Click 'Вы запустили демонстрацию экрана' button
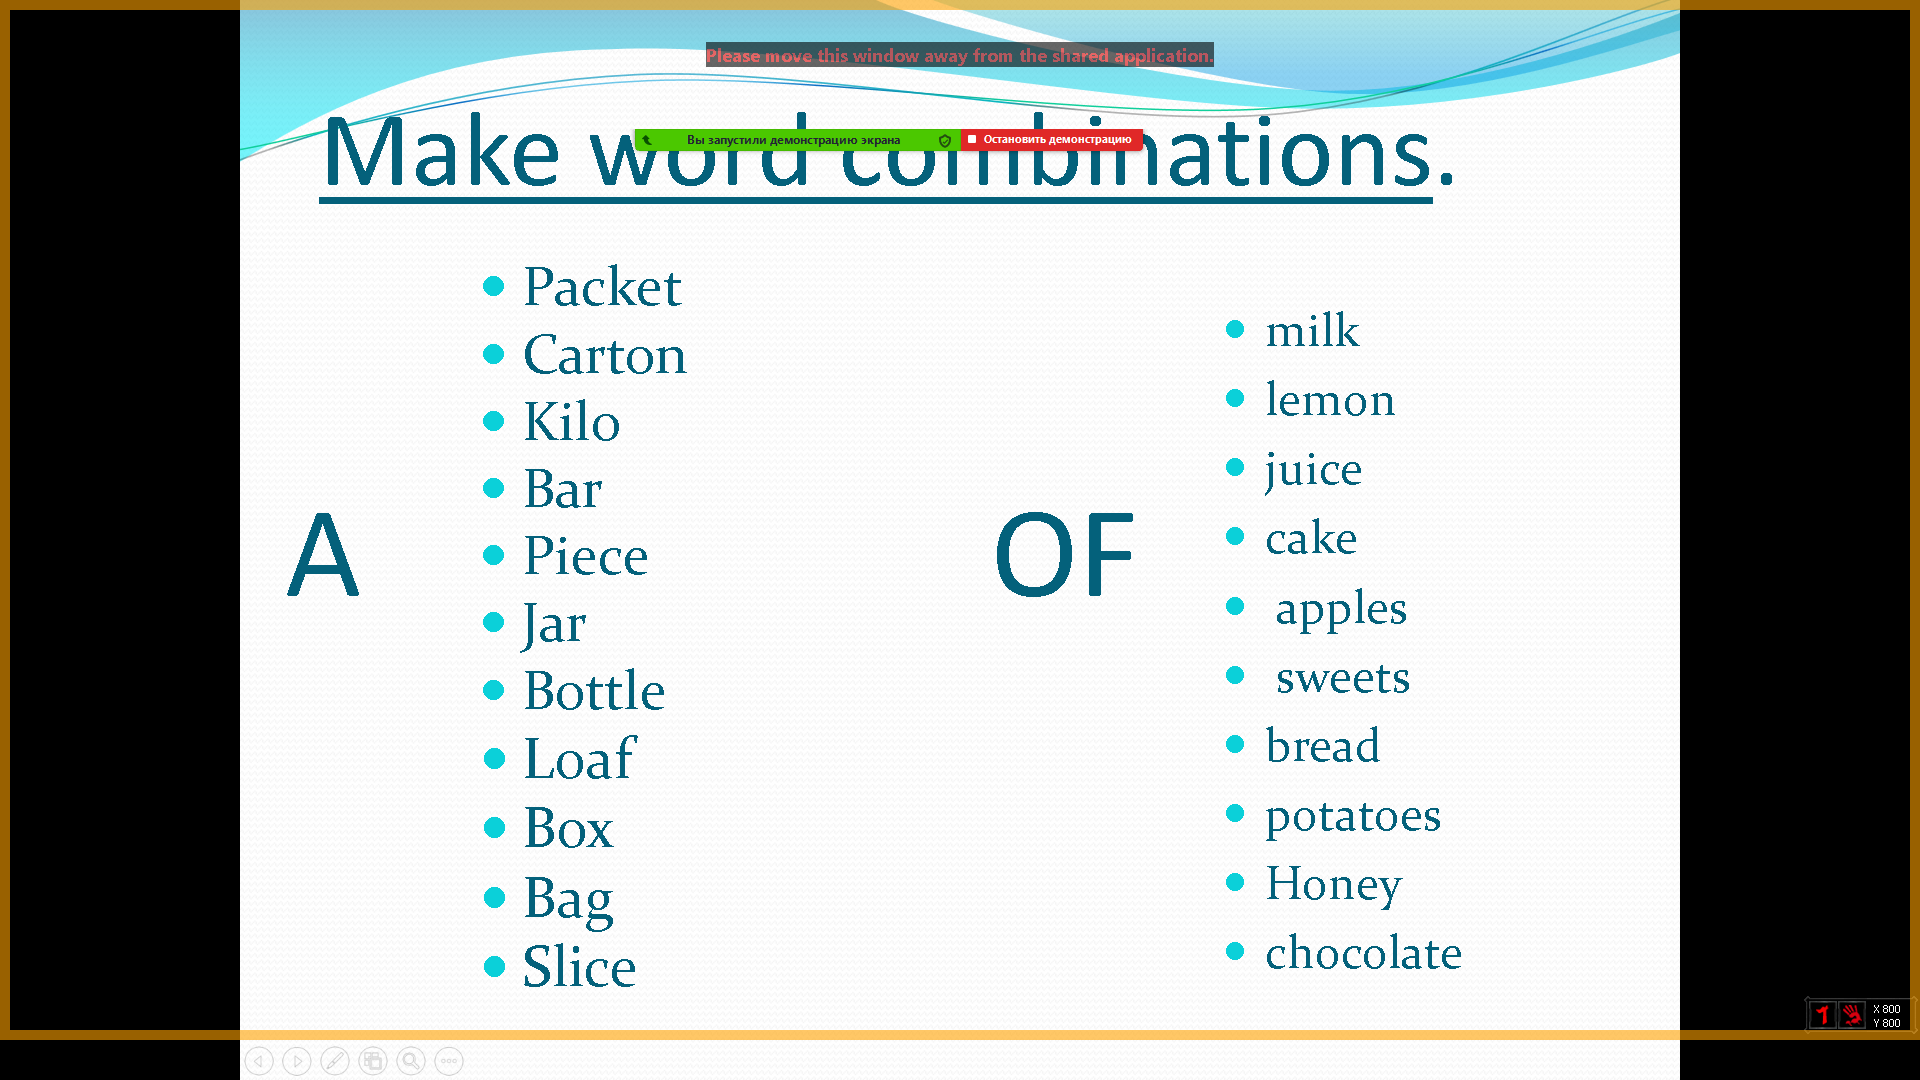 793,138
